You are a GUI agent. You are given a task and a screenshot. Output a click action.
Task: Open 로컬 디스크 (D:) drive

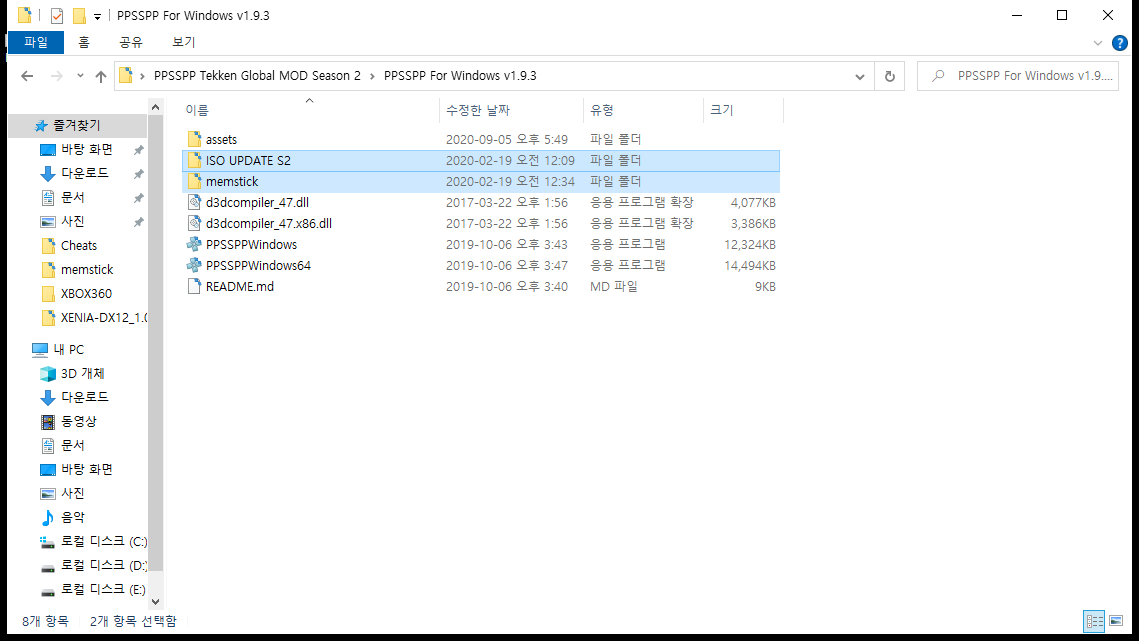(104, 565)
